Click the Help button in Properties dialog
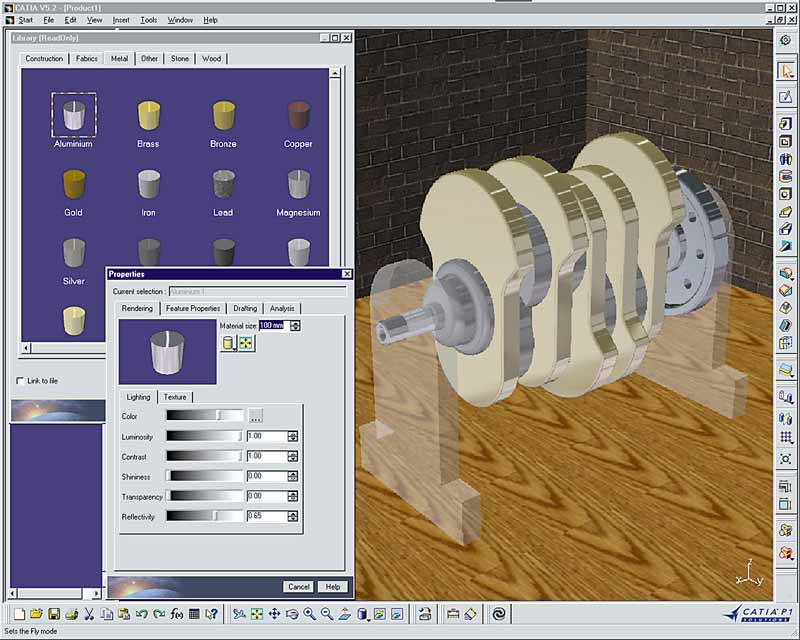The height and width of the screenshot is (640, 800). point(333,587)
